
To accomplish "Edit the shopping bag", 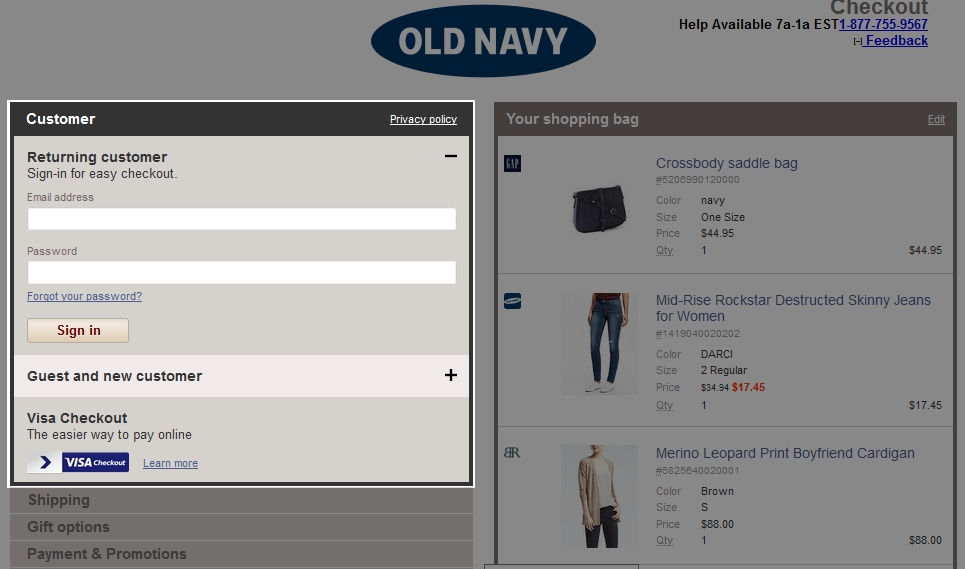I will coord(935,119).
